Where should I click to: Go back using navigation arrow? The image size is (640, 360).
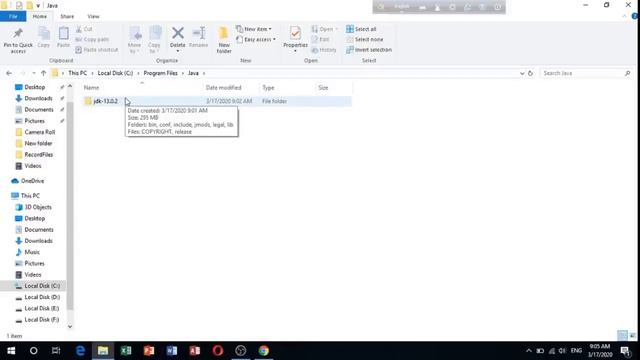click(9, 73)
